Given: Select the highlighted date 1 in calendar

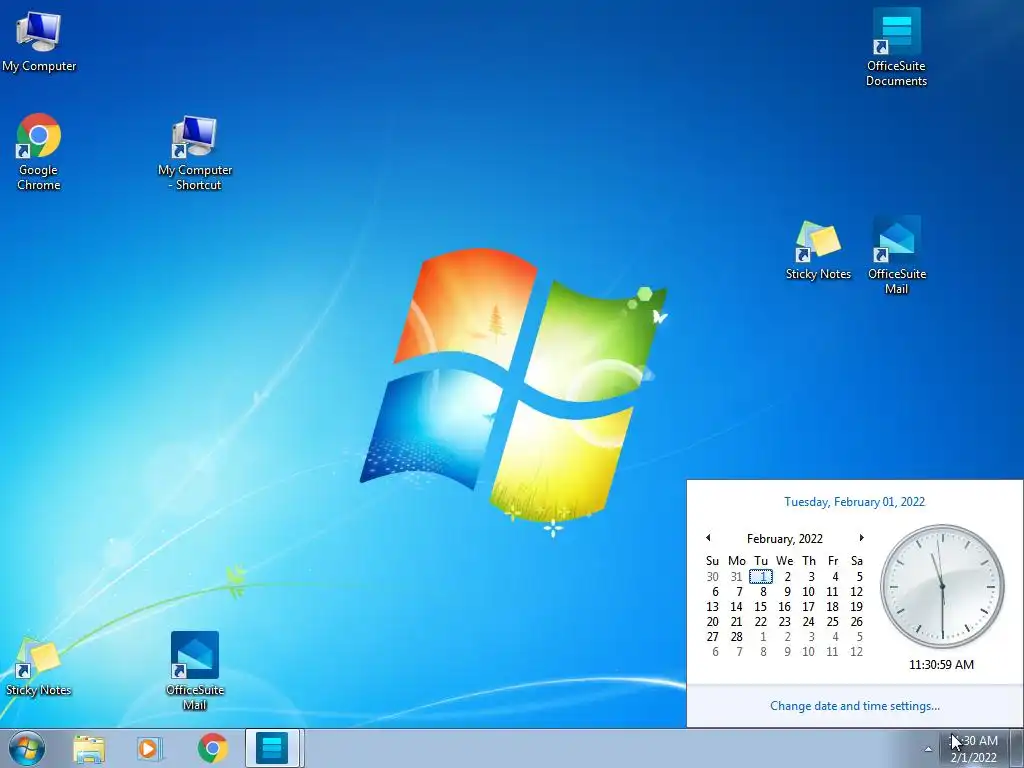Looking at the screenshot, I should [x=761, y=577].
